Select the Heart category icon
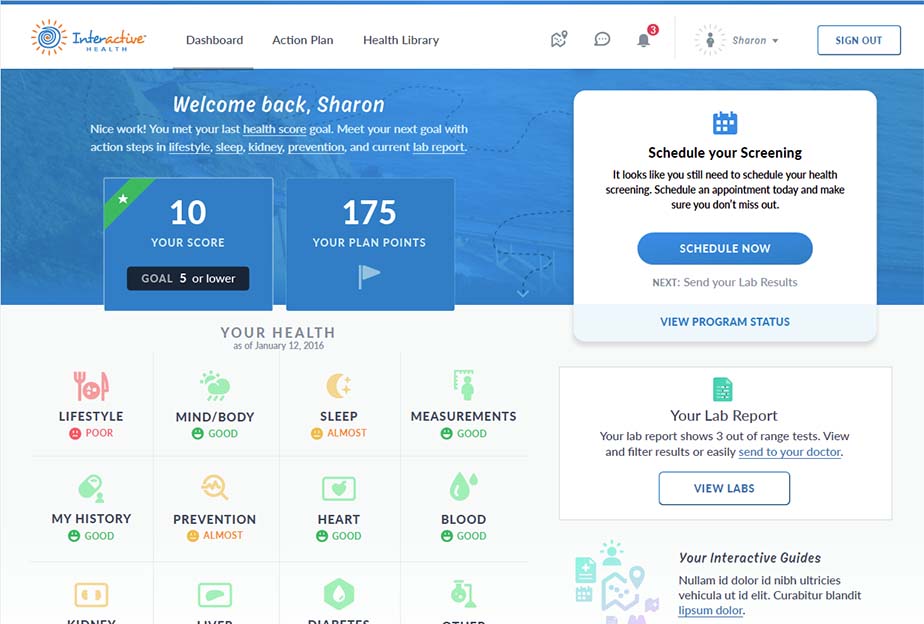Image resolution: width=924 pixels, height=624 pixels. click(x=338, y=488)
